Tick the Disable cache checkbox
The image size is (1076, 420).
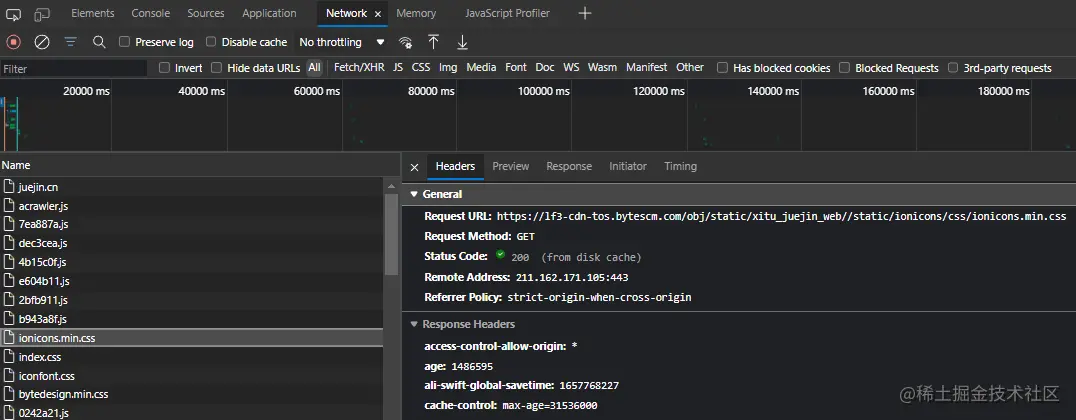(211, 42)
